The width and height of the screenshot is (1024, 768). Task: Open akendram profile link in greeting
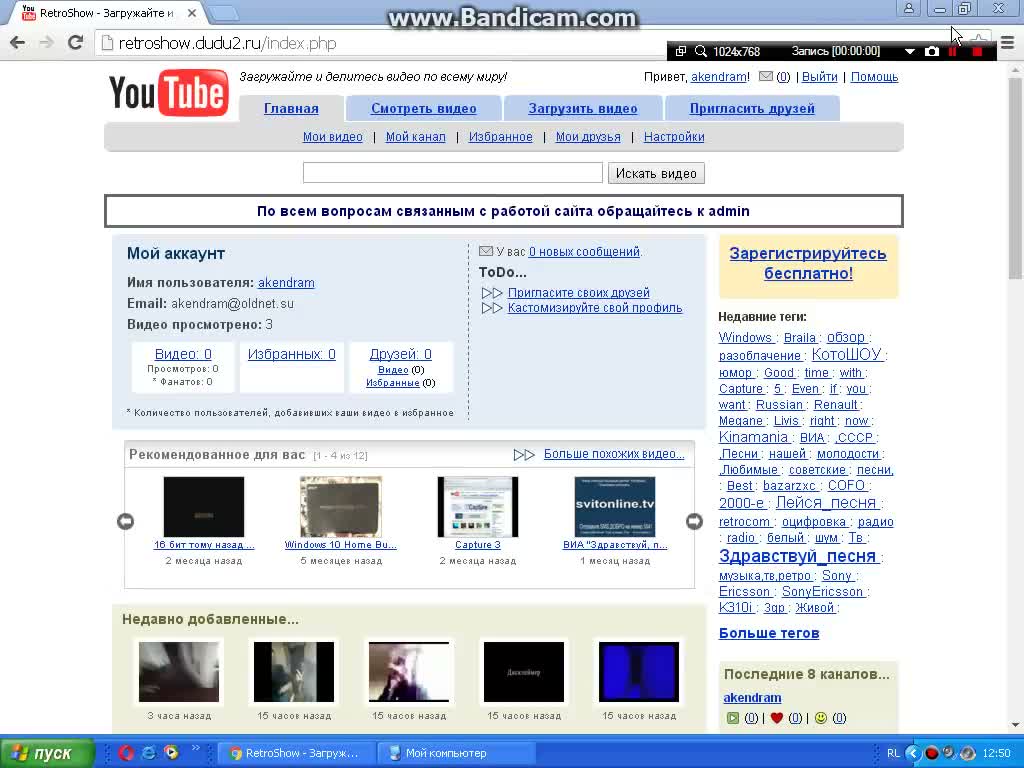[x=719, y=76]
